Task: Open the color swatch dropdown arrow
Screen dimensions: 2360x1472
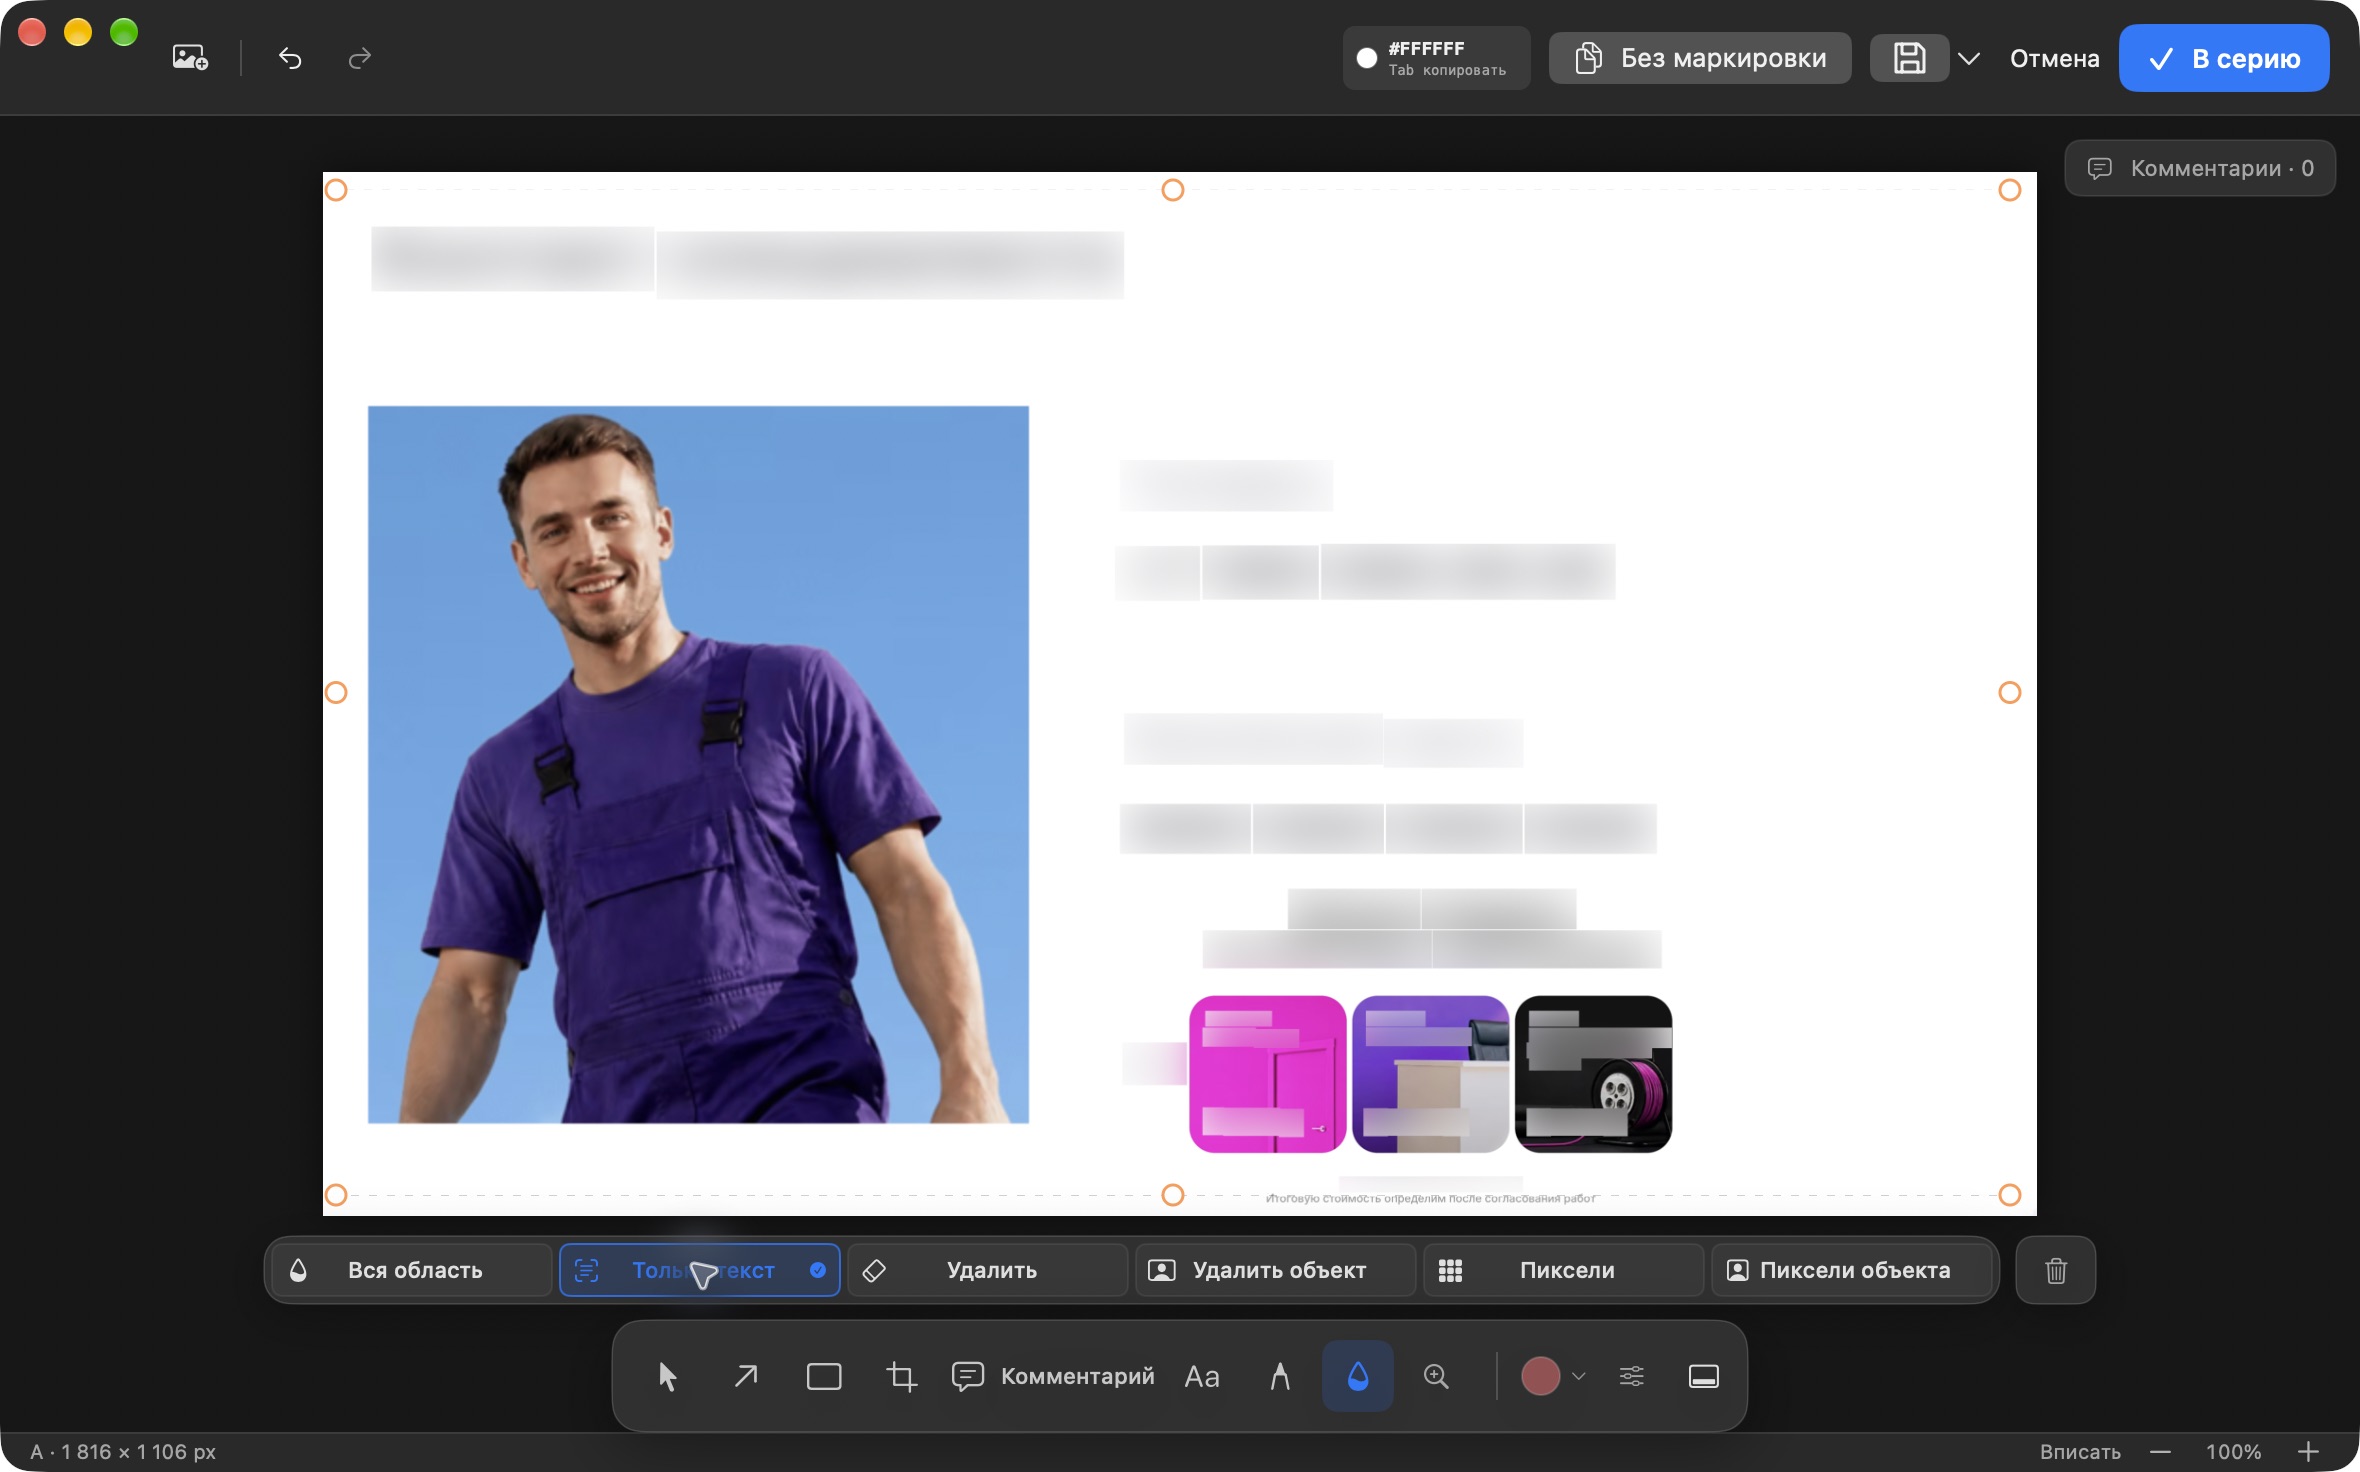Action: (x=1579, y=1376)
